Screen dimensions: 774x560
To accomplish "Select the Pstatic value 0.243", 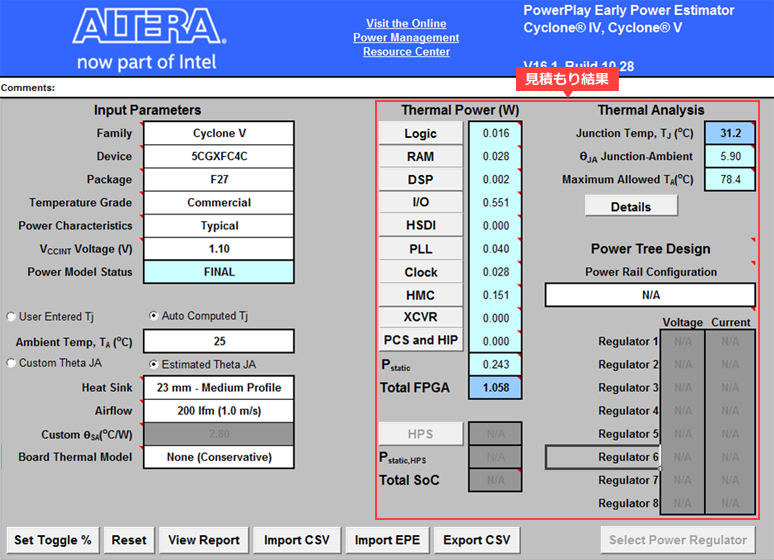I will coord(496,364).
